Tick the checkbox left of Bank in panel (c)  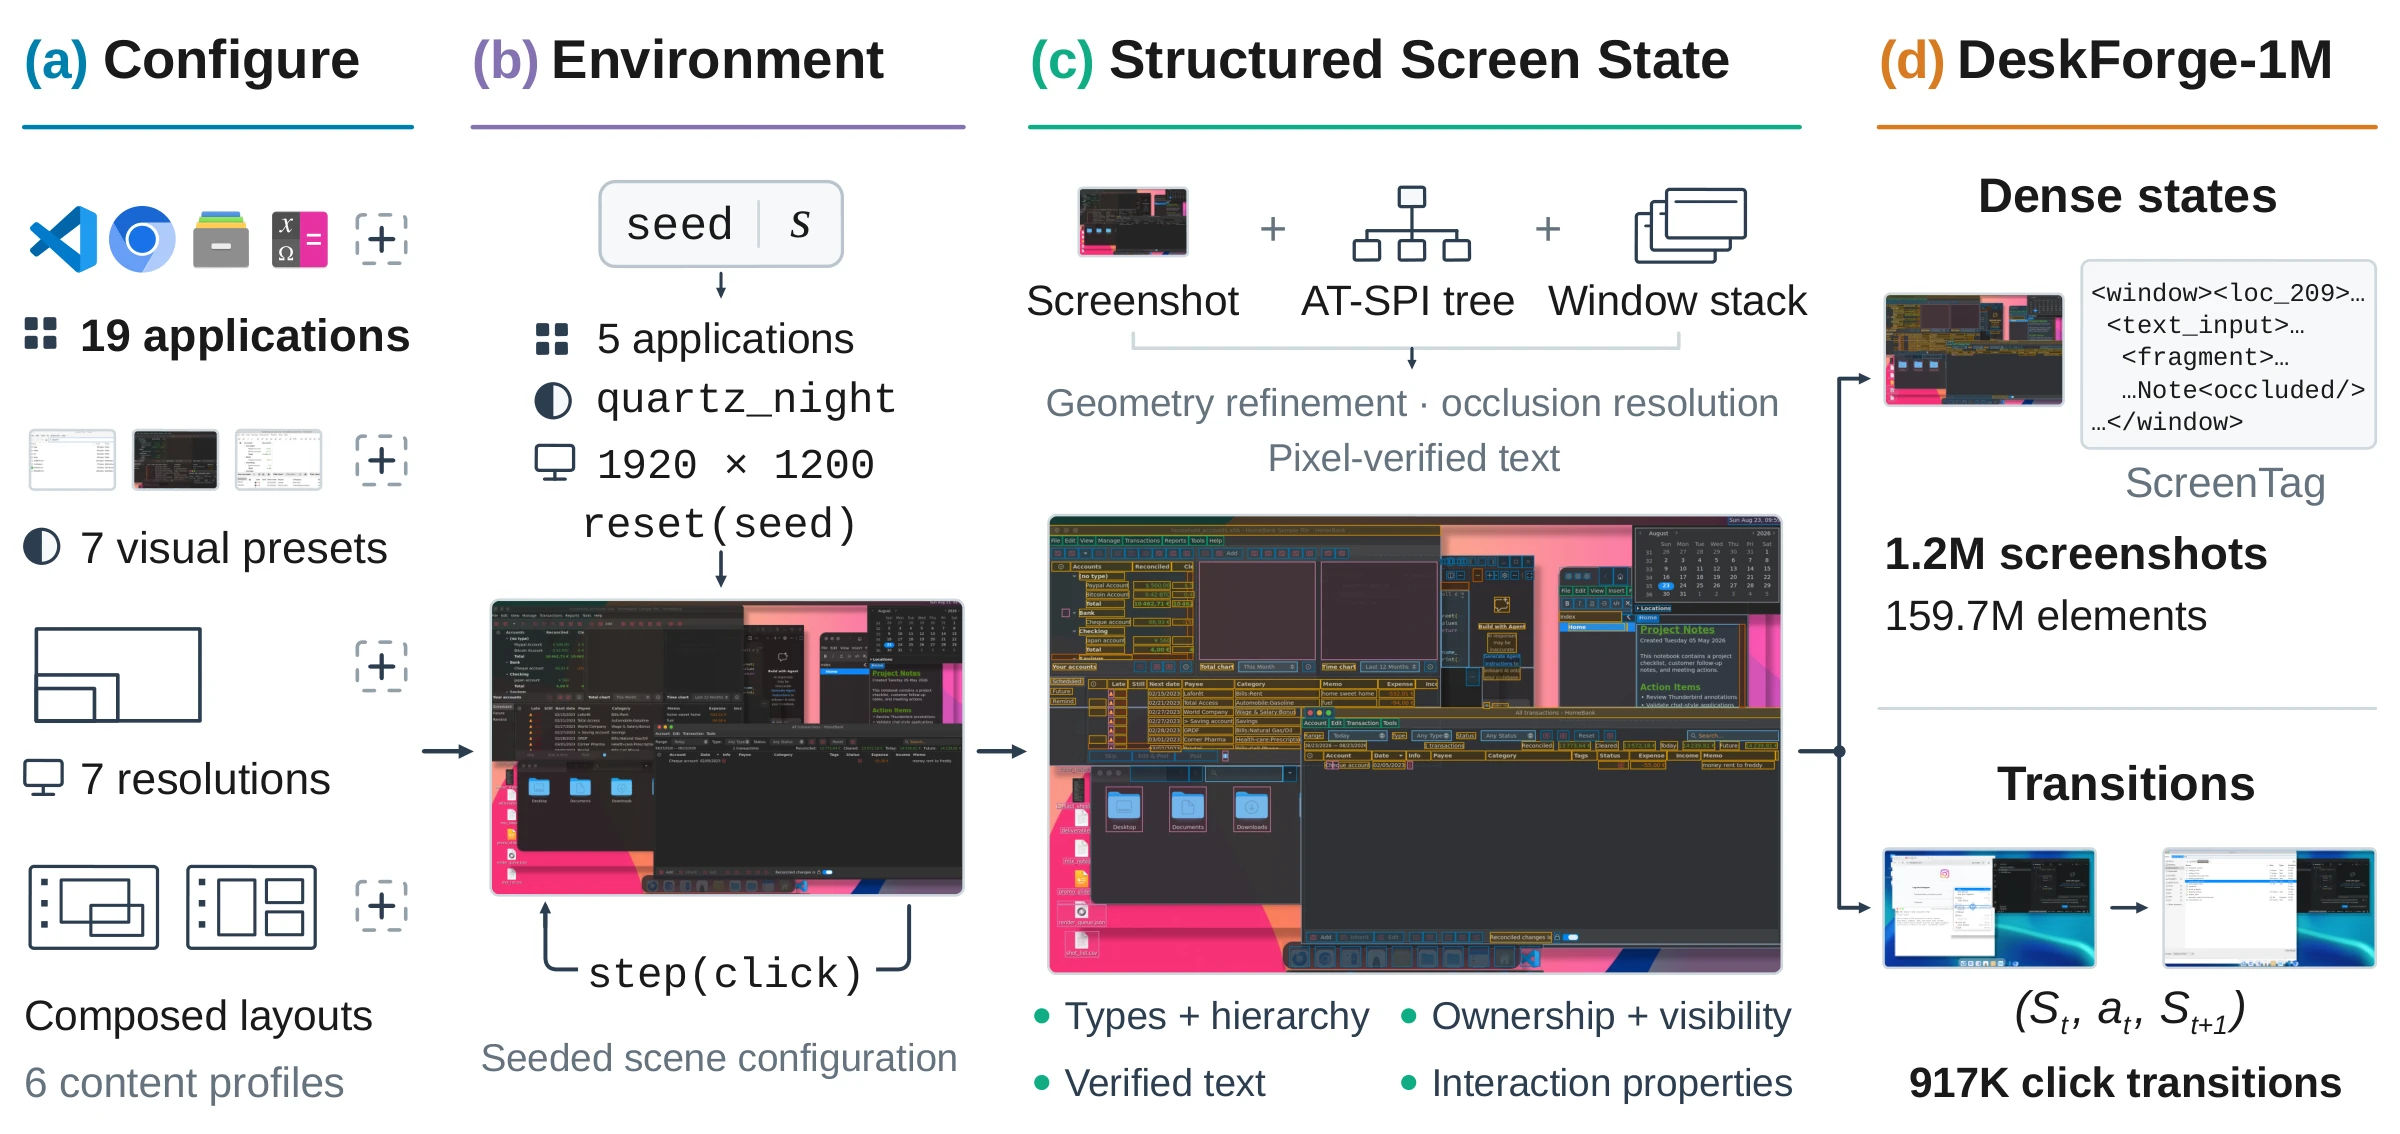click(x=1066, y=613)
